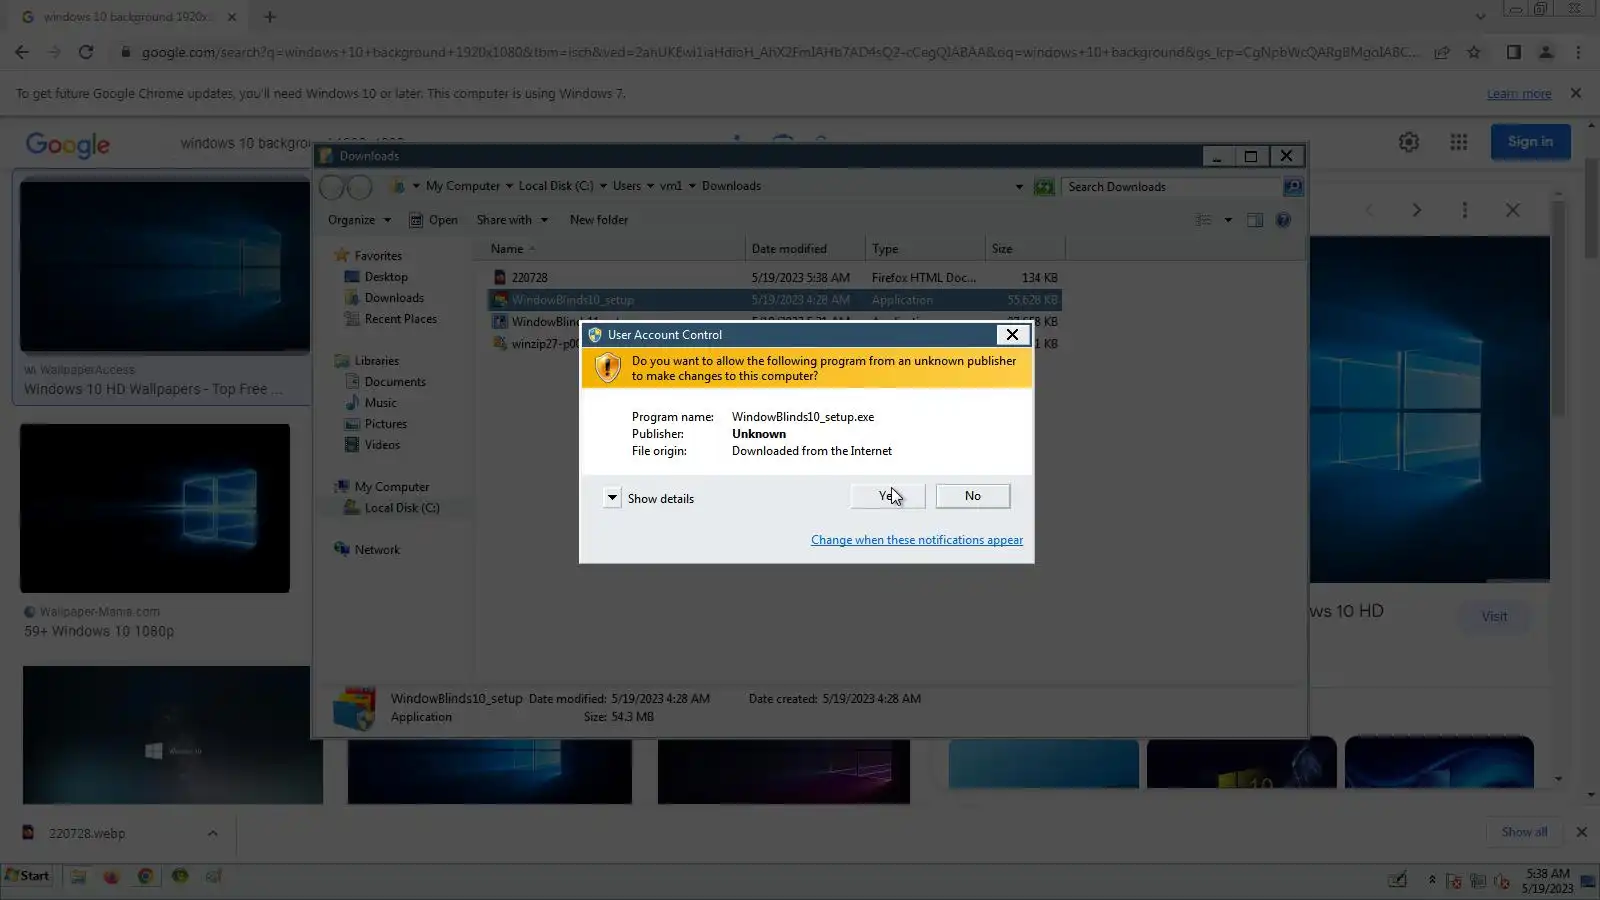Expand Show details in the UAC dialog

click(x=649, y=498)
